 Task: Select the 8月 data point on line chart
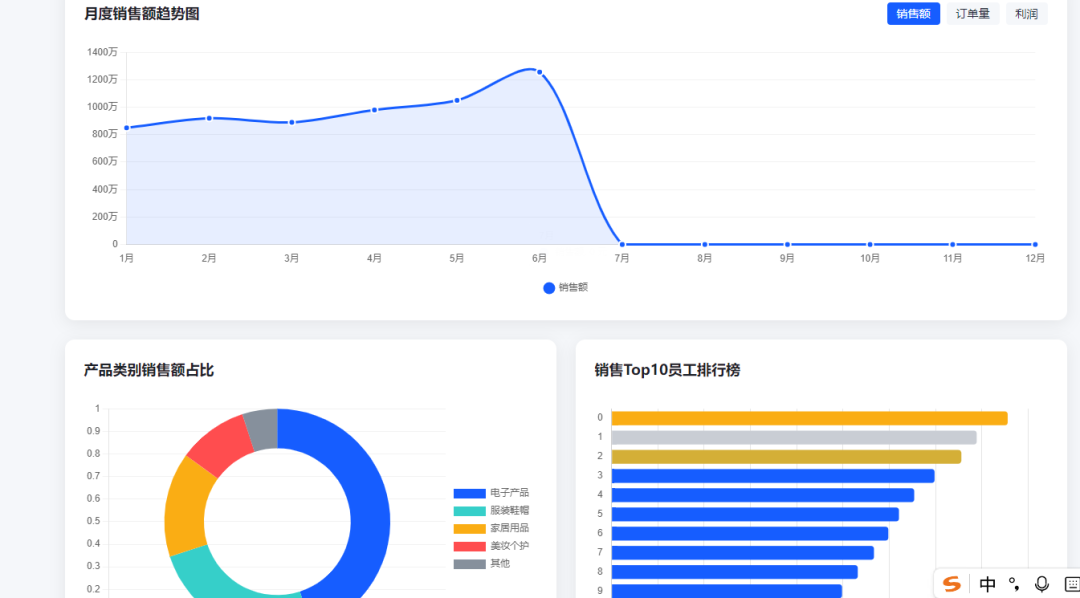tap(705, 245)
